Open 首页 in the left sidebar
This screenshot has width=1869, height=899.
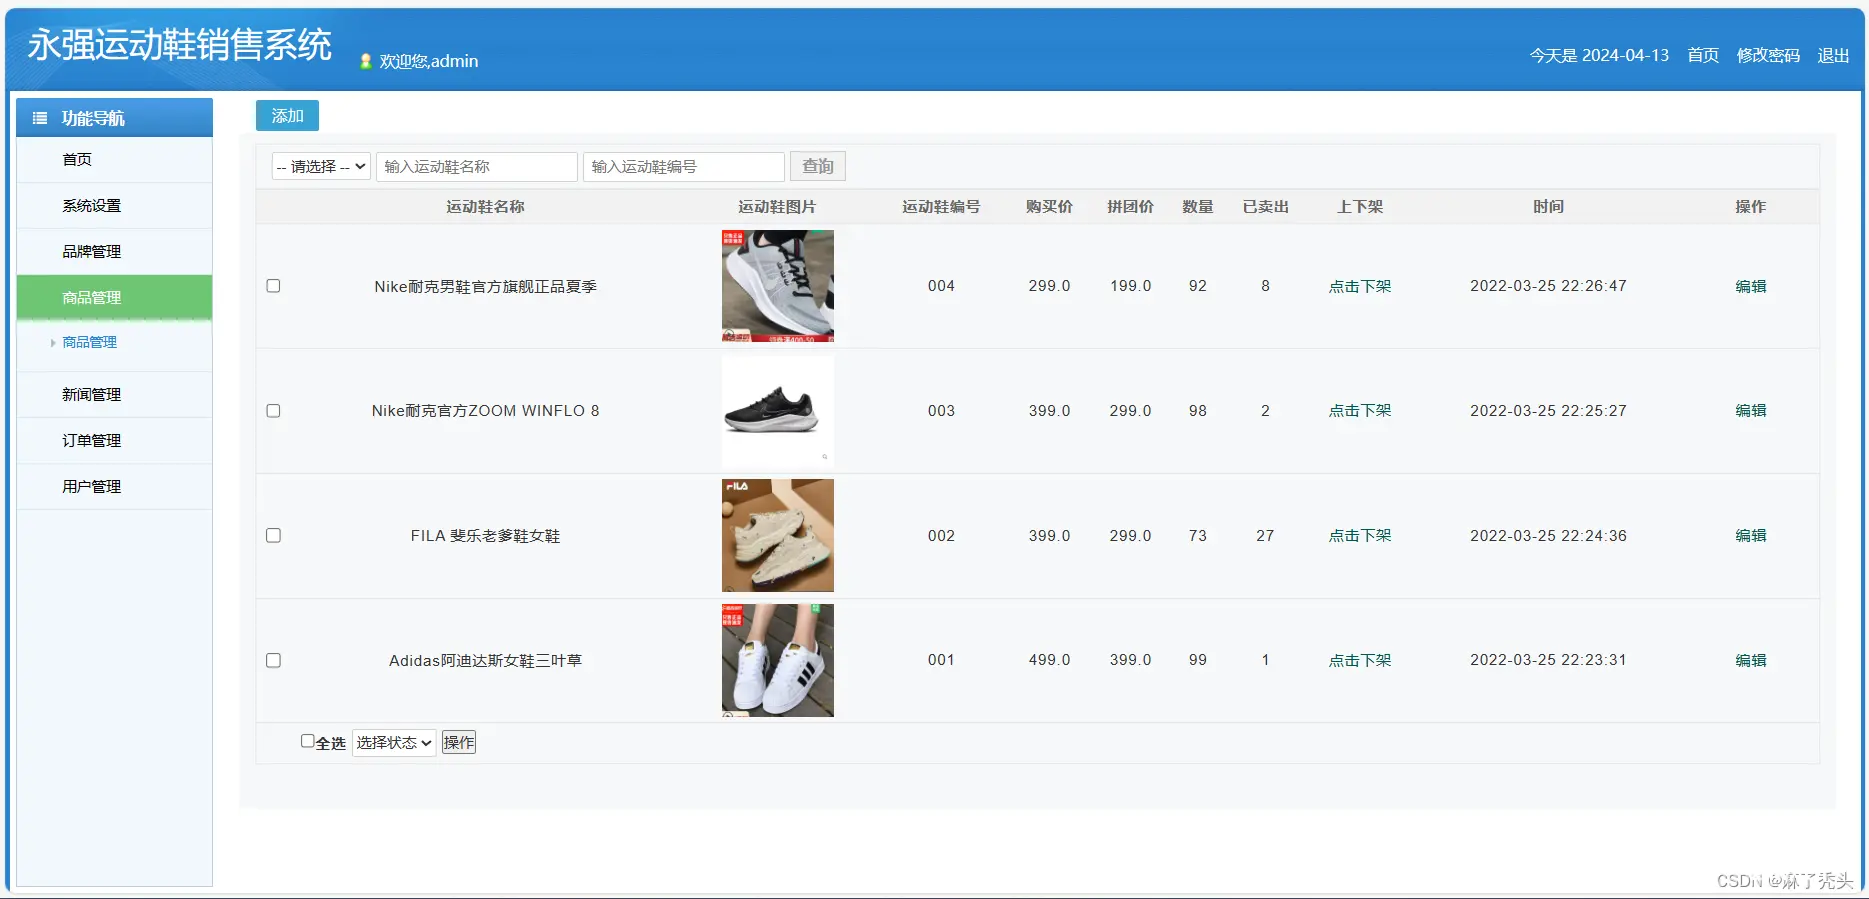pyautogui.click(x=114, y=160)
